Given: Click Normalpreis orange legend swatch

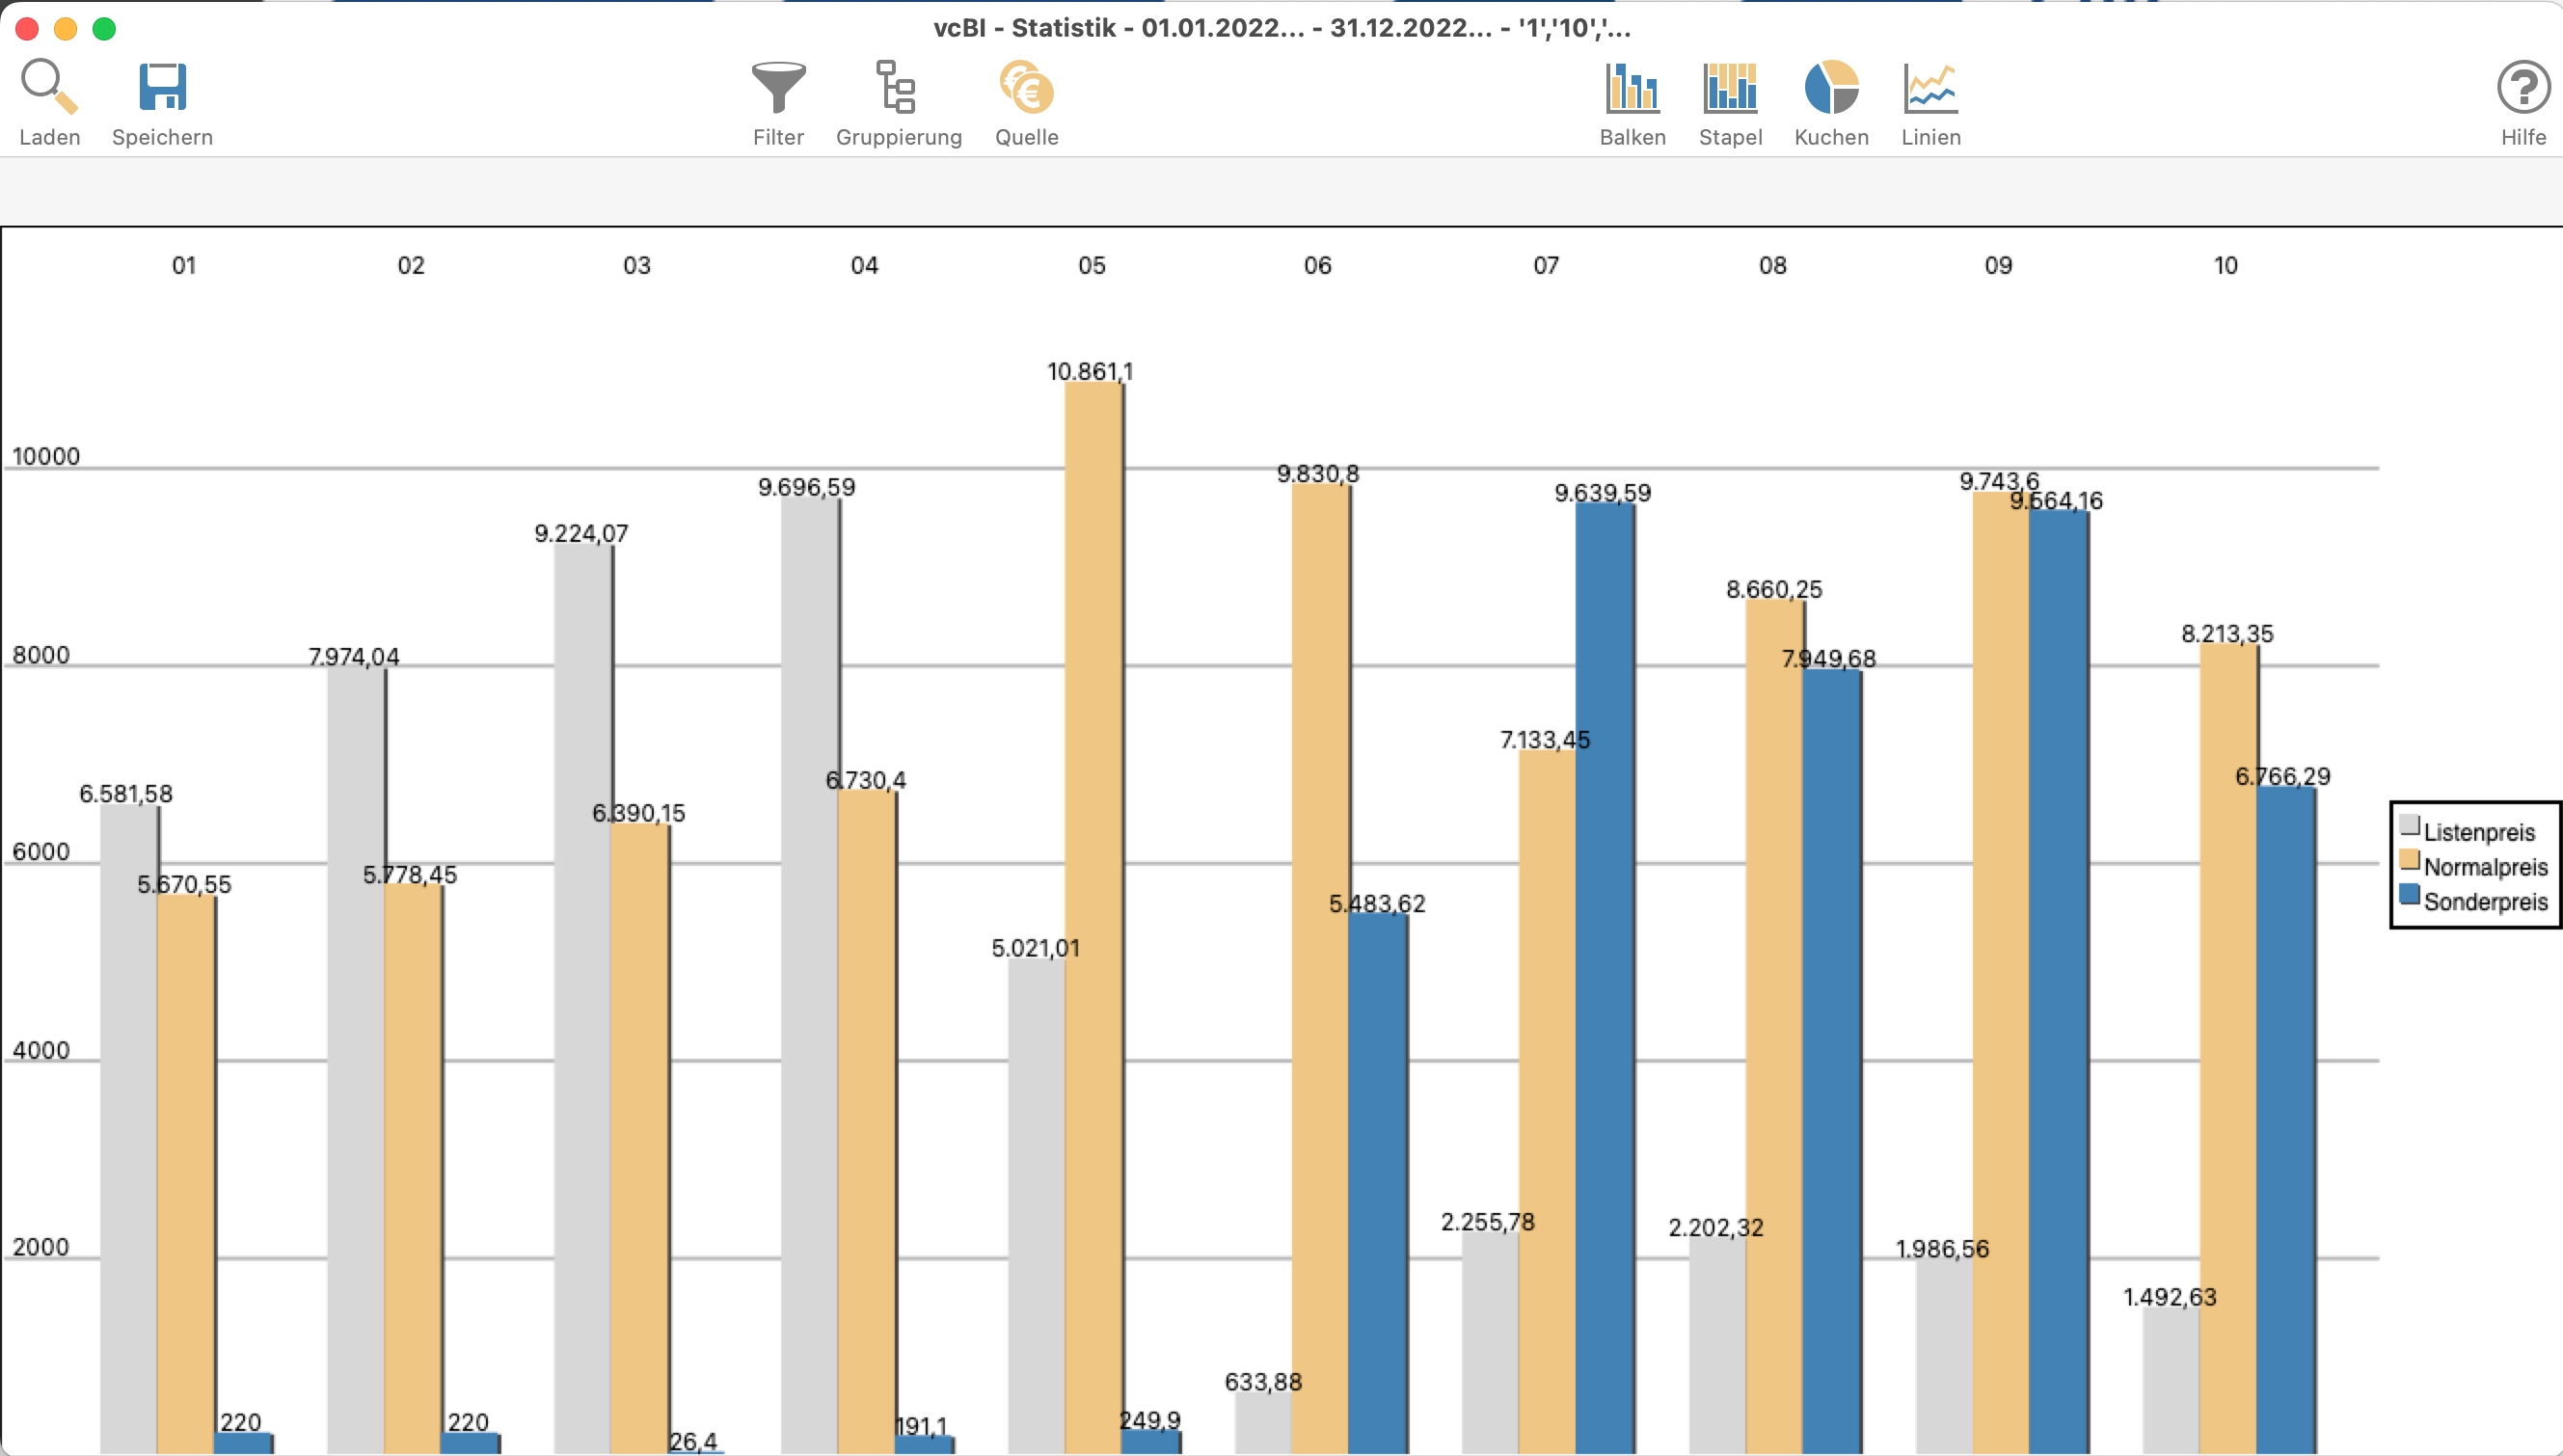Looking at the screenshot, I should coord(2409,861).
